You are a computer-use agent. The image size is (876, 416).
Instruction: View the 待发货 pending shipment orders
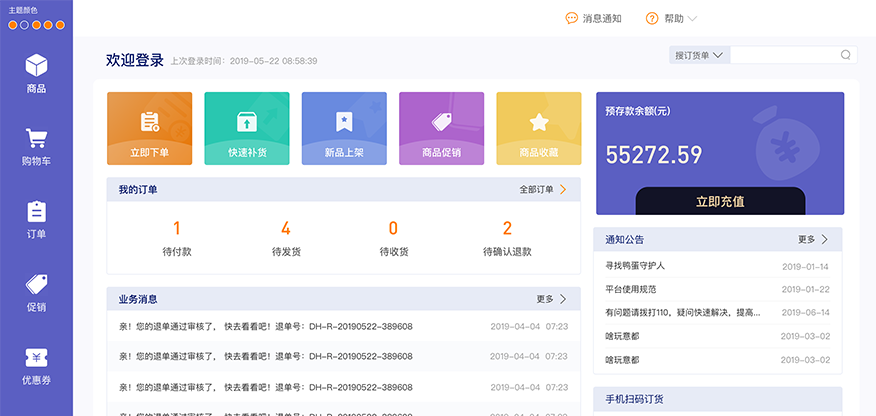286,238
